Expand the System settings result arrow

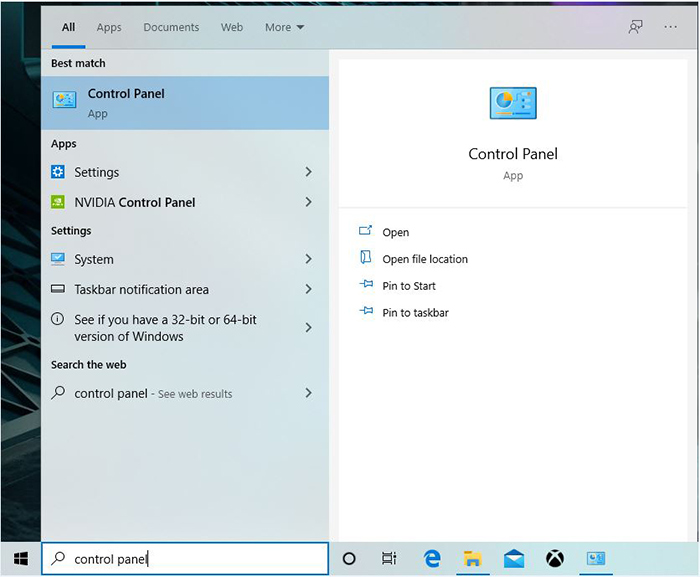pyautogui.click(x=308, y=259)
